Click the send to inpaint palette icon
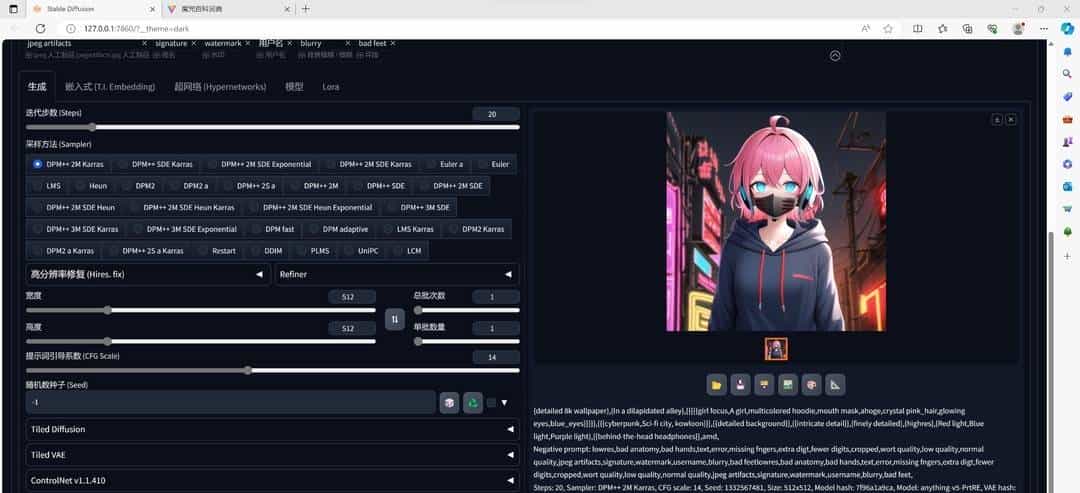 [811, 384]
